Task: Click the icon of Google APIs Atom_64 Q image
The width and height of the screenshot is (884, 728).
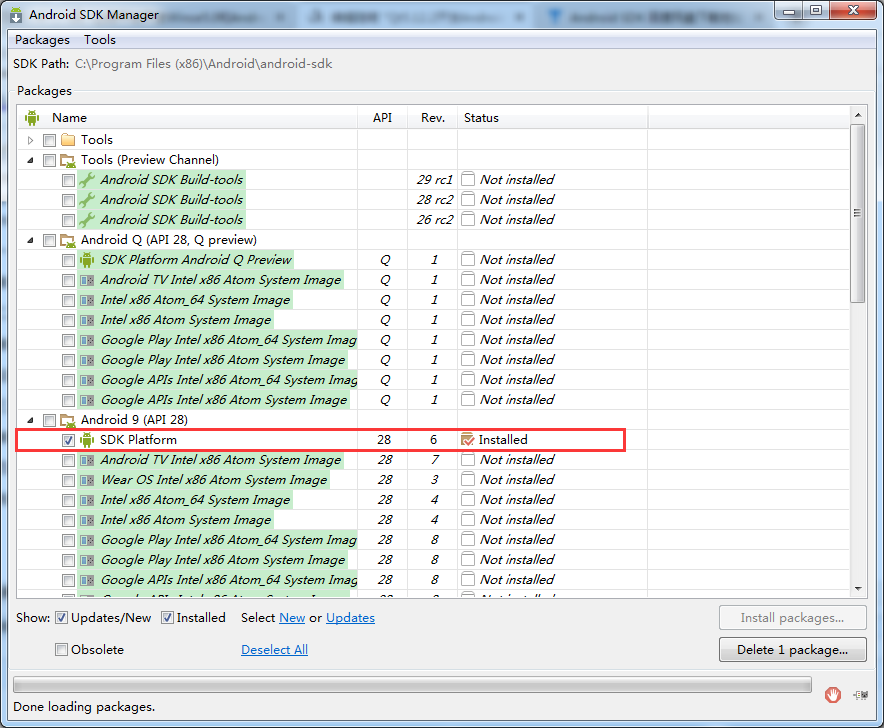Action: point(87,380)
